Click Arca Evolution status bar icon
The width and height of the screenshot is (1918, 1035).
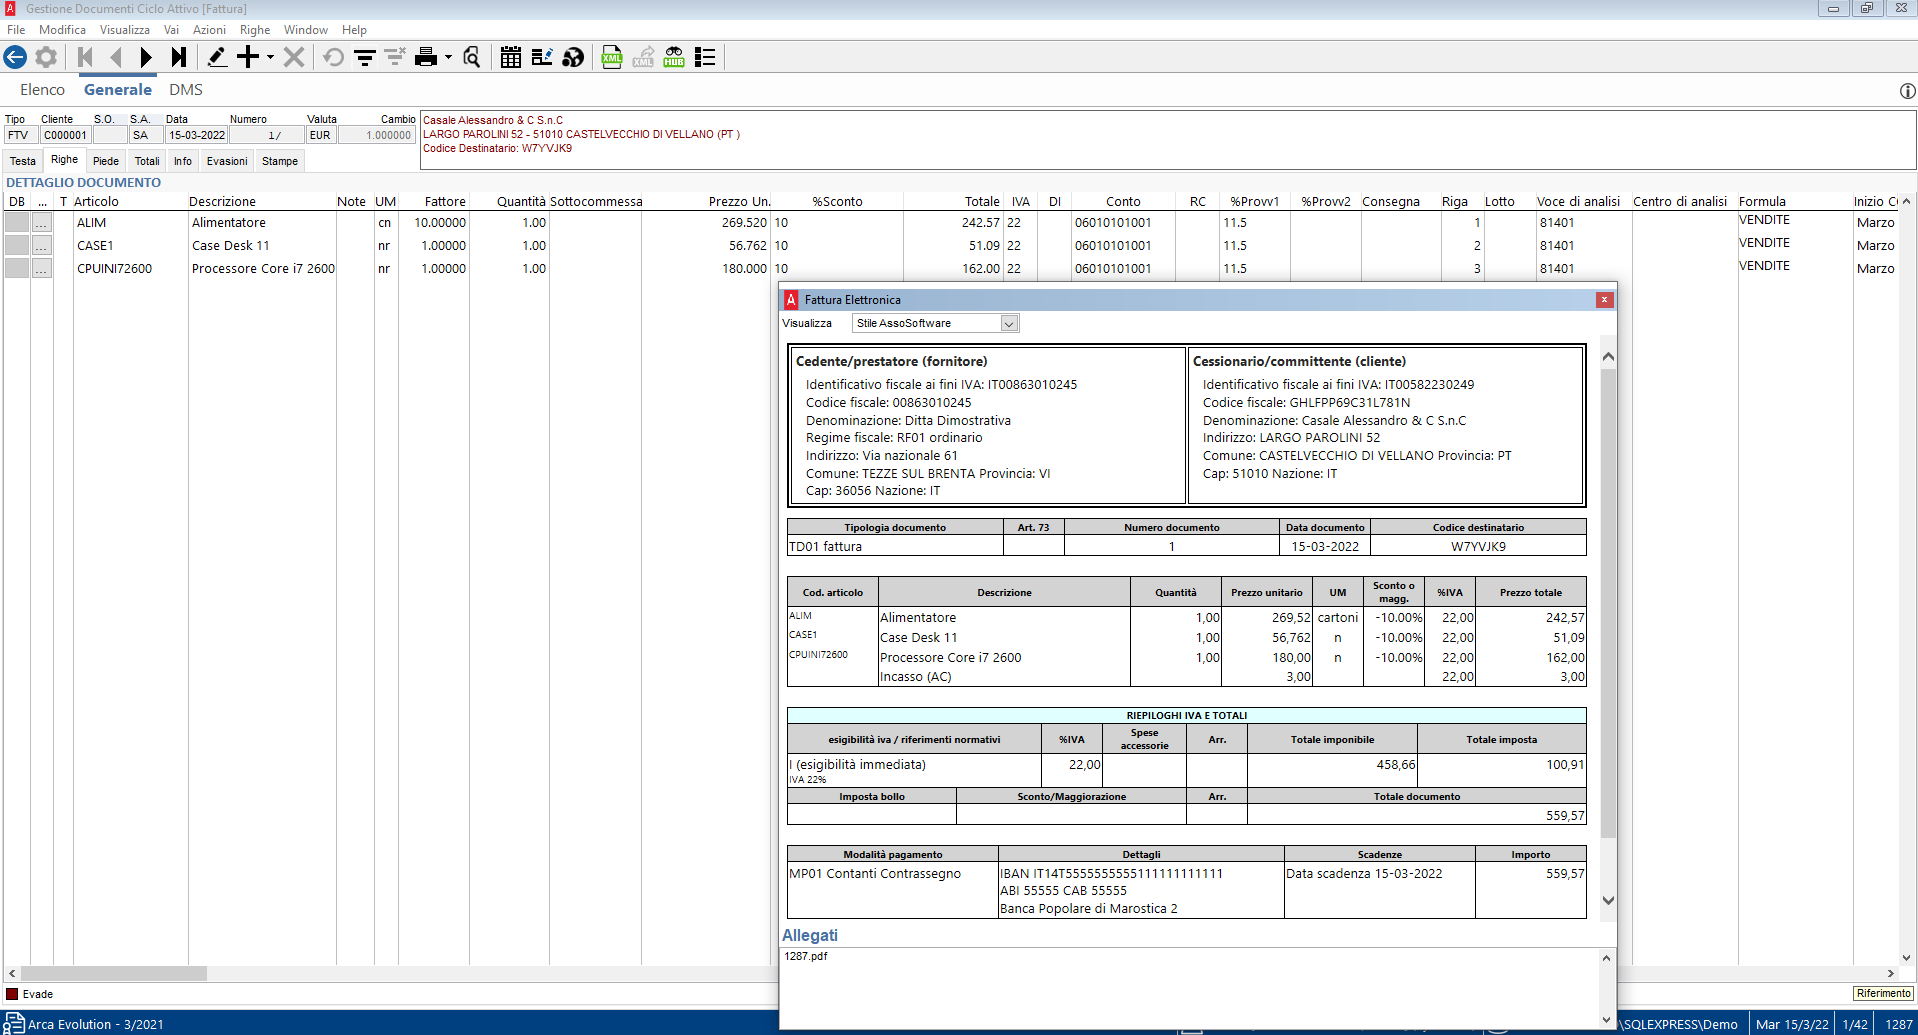click(x=14, y=1023)
